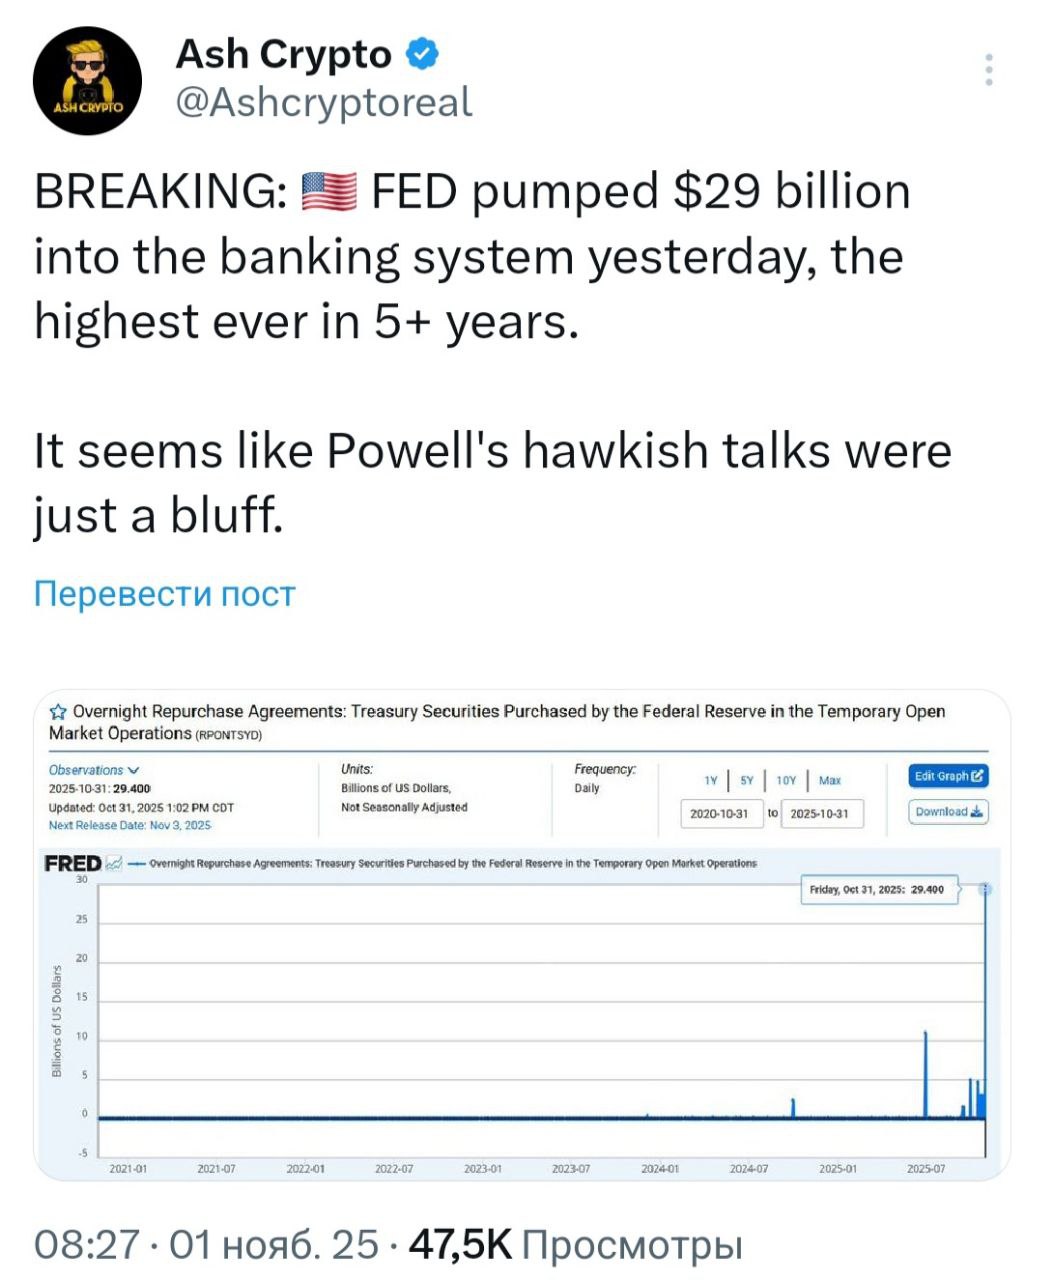1043x1280 pixels.
Task: Click the small chart icon beside FRED
Action: click(x=114, y=863)
